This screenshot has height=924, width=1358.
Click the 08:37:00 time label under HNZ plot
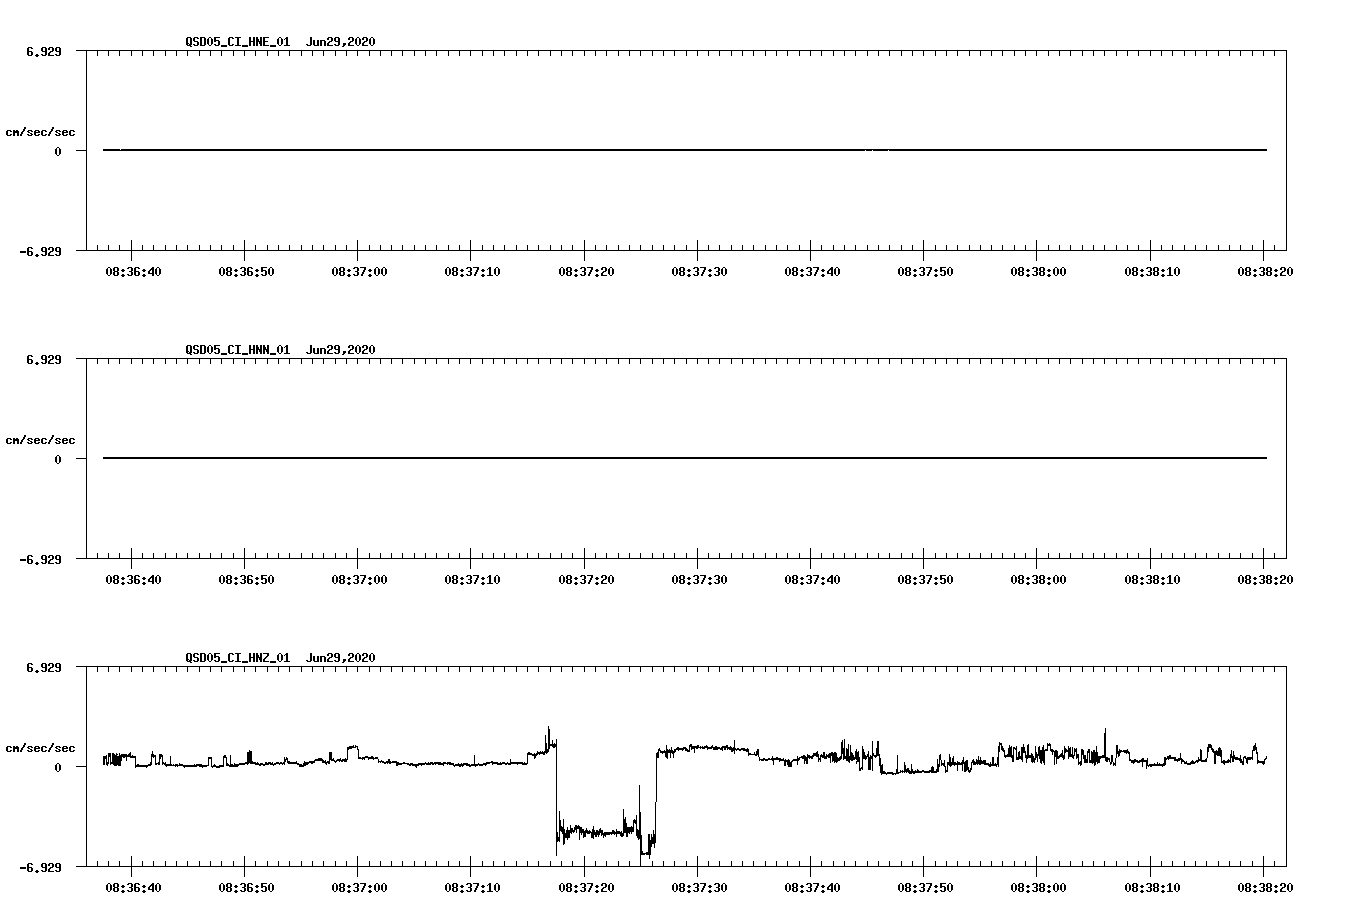click(x=359, y=888)
